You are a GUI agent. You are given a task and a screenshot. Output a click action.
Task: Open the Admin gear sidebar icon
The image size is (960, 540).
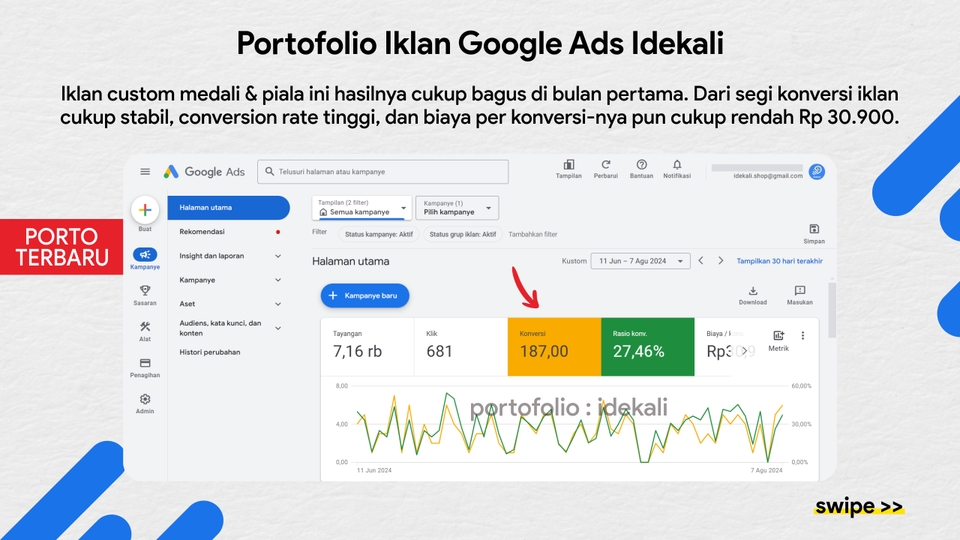point(145,399)
